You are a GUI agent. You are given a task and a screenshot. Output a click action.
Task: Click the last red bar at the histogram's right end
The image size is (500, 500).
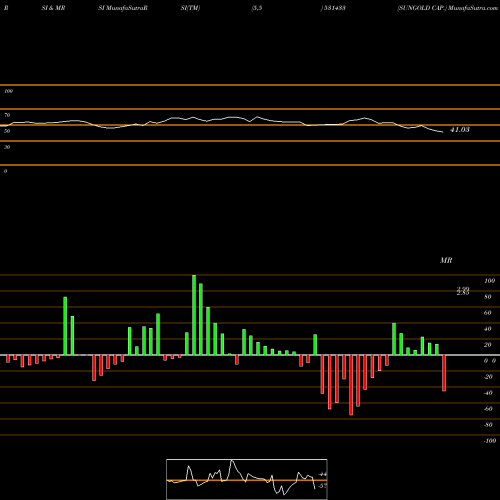point(444,373)
